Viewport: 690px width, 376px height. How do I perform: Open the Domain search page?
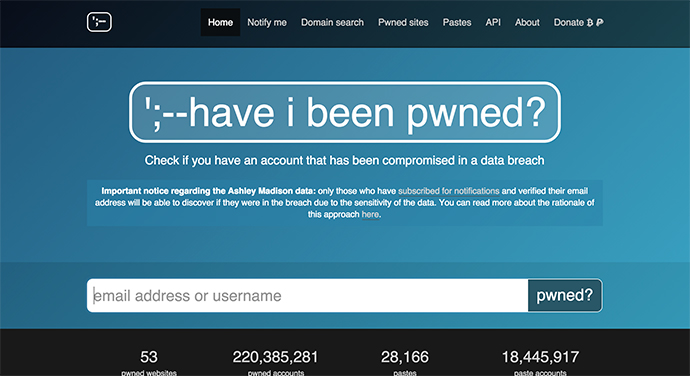tap(332, 22)
